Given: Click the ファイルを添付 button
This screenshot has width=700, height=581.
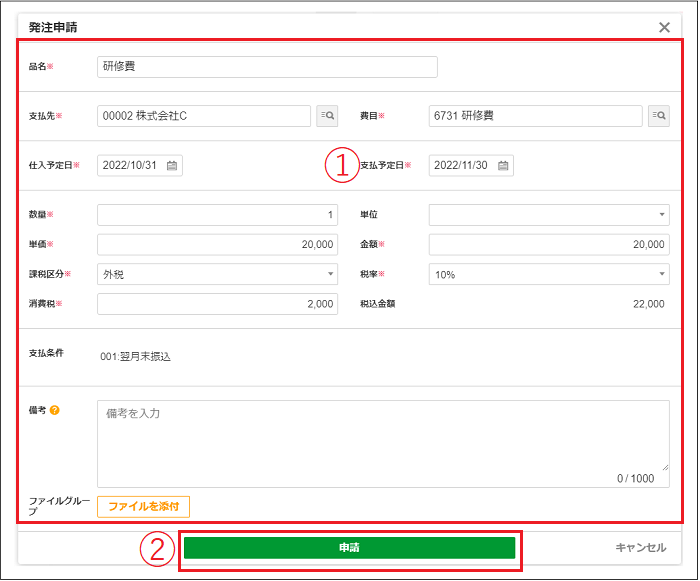Looking at the screenshot, I should [x=143, y=506].
